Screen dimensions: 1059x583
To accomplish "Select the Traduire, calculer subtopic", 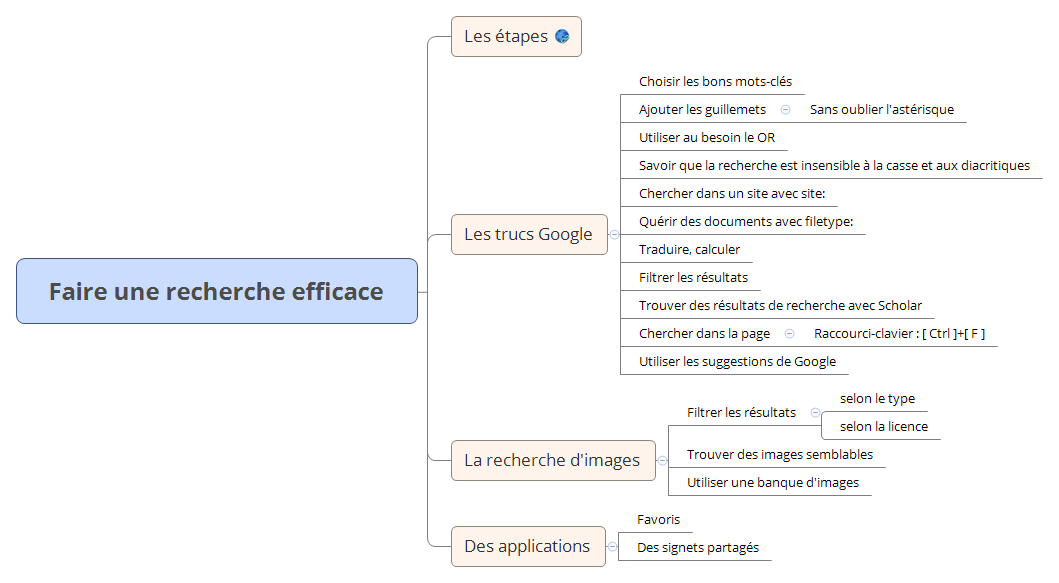I will 689,250.
